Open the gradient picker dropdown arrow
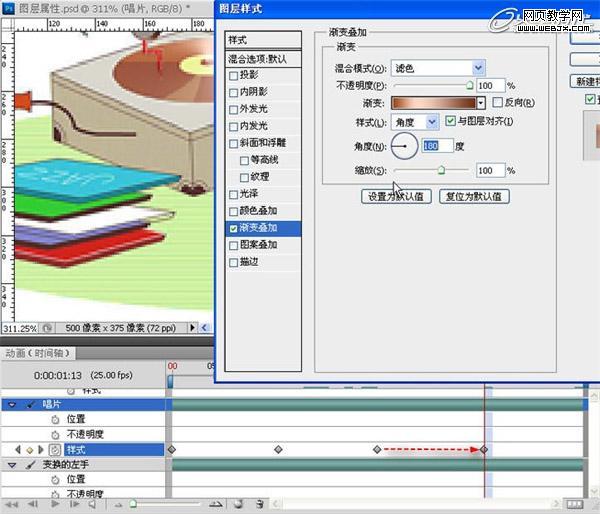Image resolution: width=600 pixels, height=514 pixels. [x=481, y=103]
